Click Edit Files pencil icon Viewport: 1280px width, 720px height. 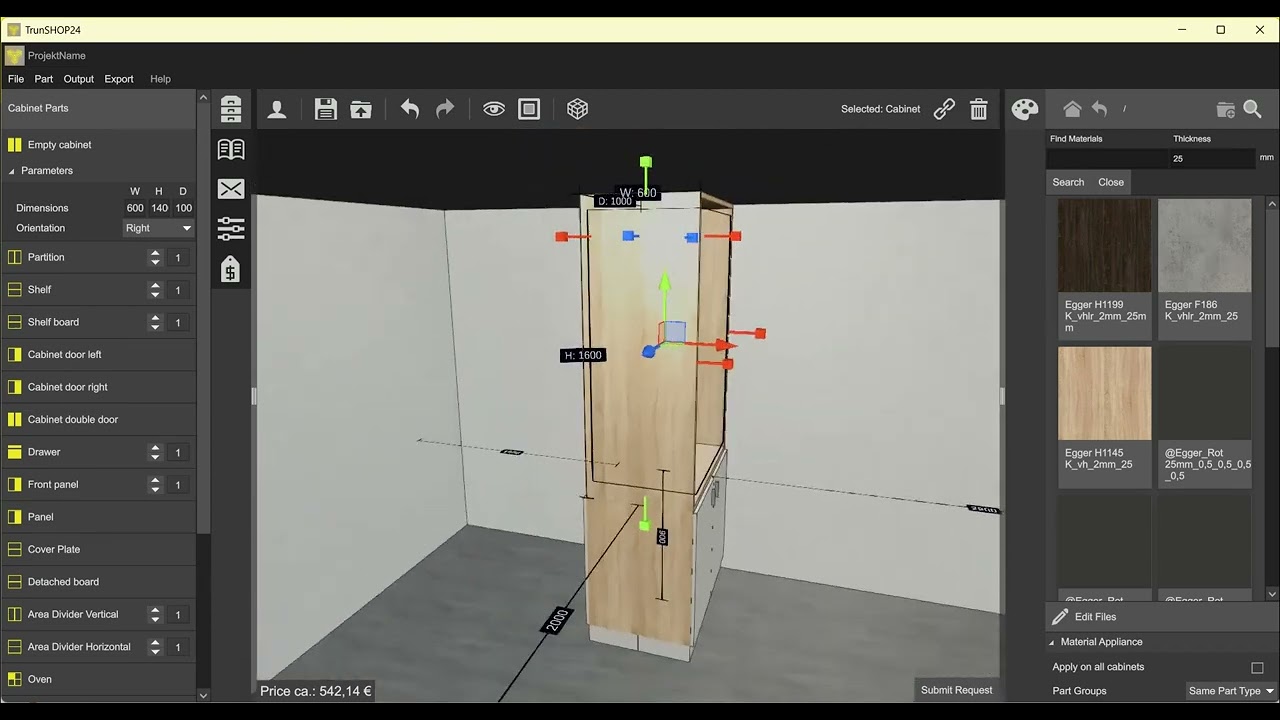pos(1060,617)
